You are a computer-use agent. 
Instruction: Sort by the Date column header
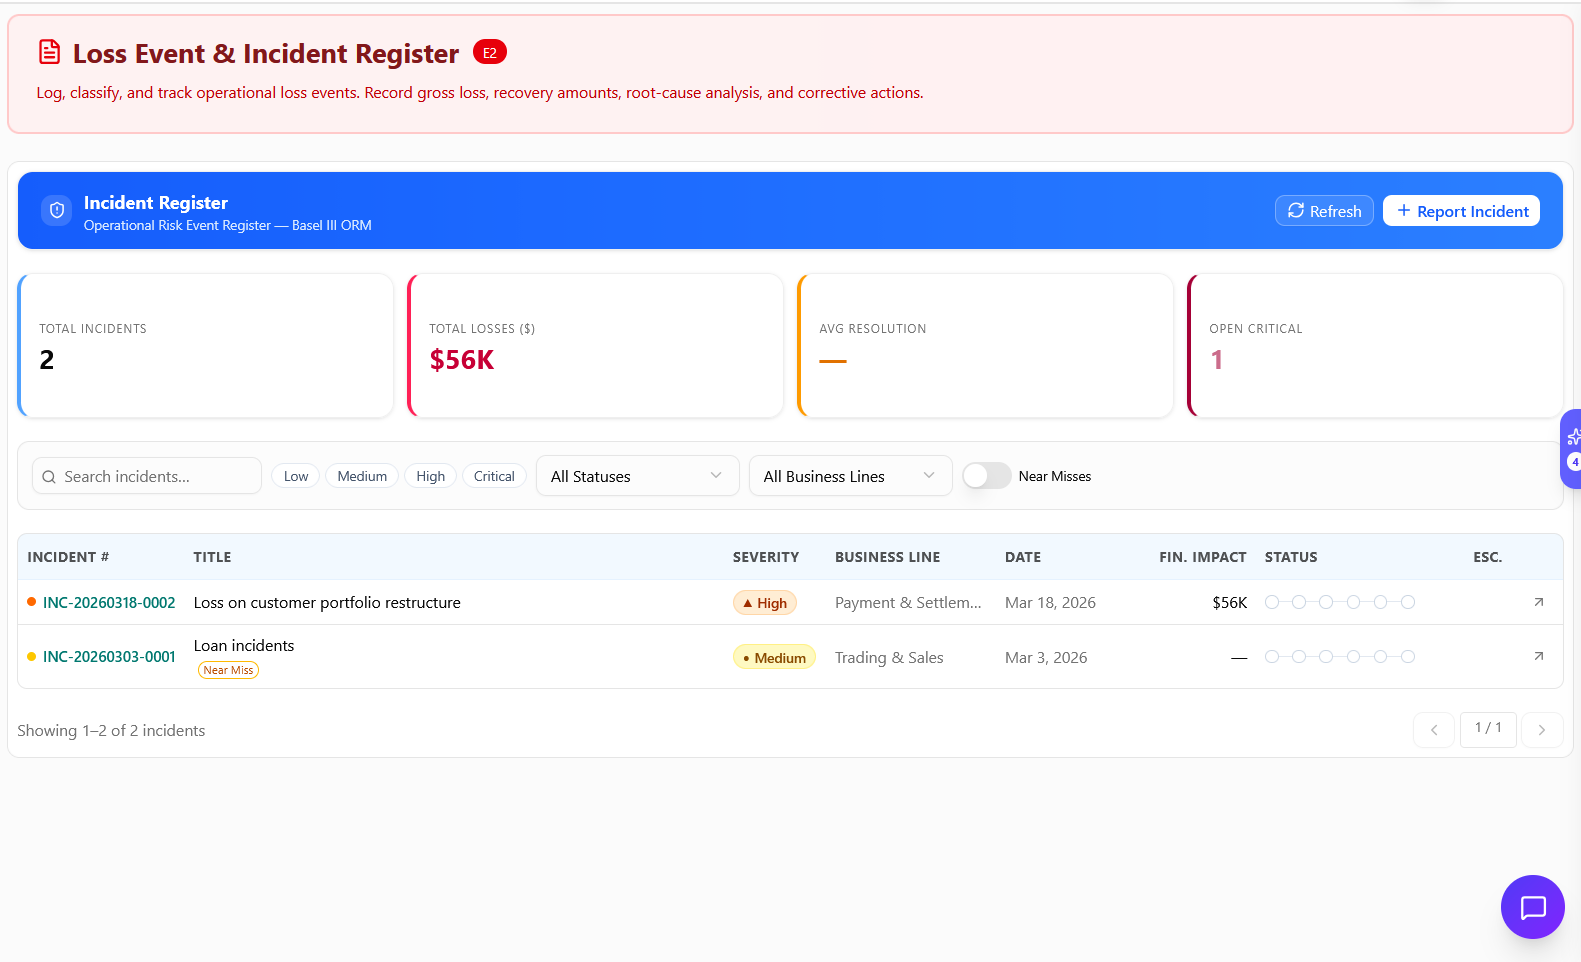pos(1022,557)
